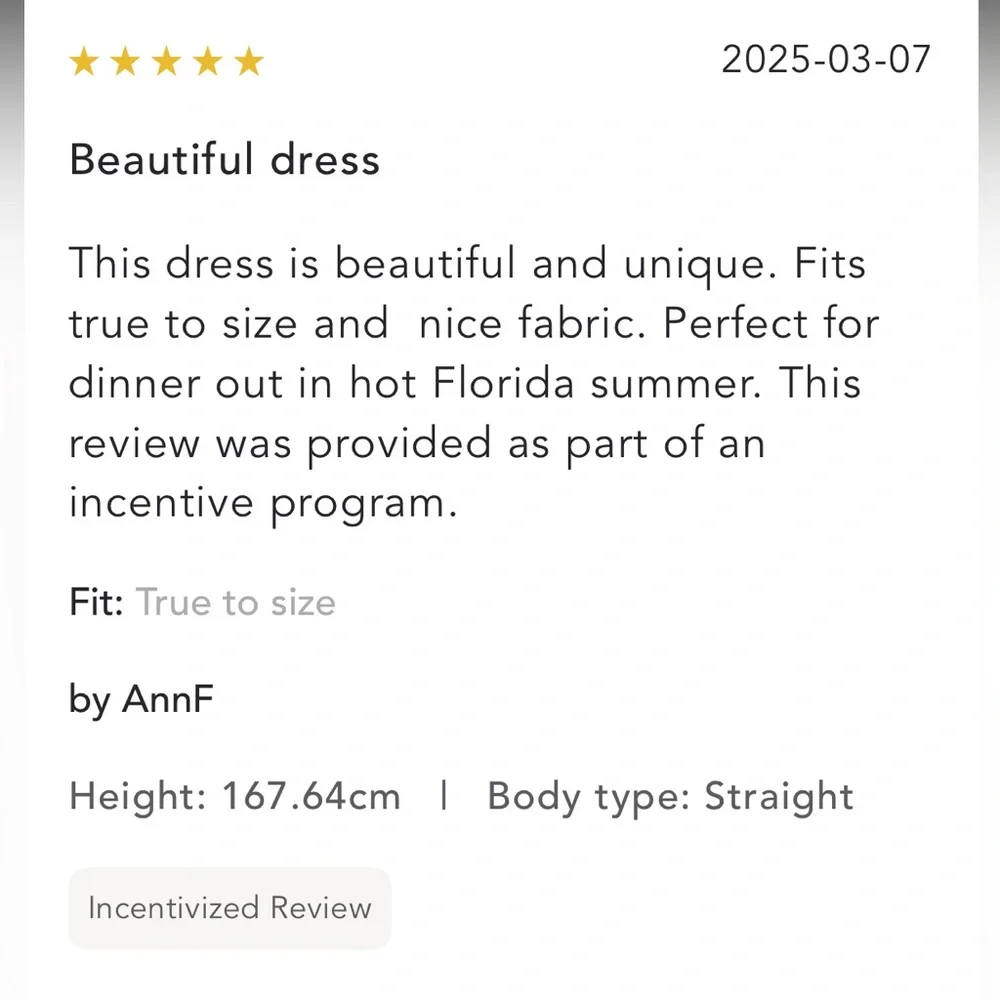Click the Body type: Straight text

coord(670,797)
